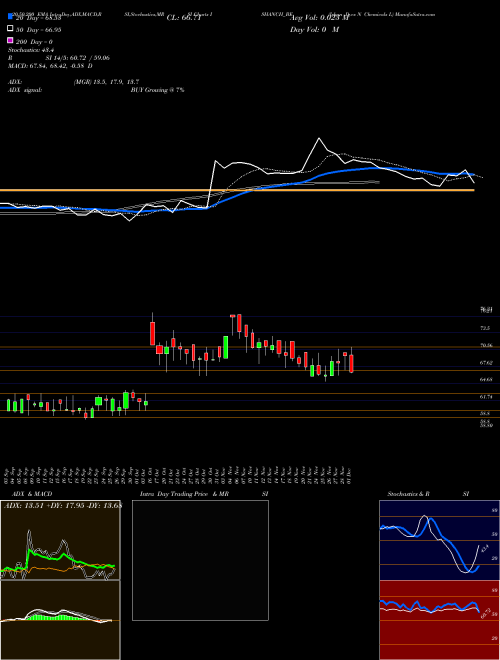Click the 'Avg Vol: 0.023 M' text
Image resolution: width=500 pixels, height=660 pixels.
point(320,18)
